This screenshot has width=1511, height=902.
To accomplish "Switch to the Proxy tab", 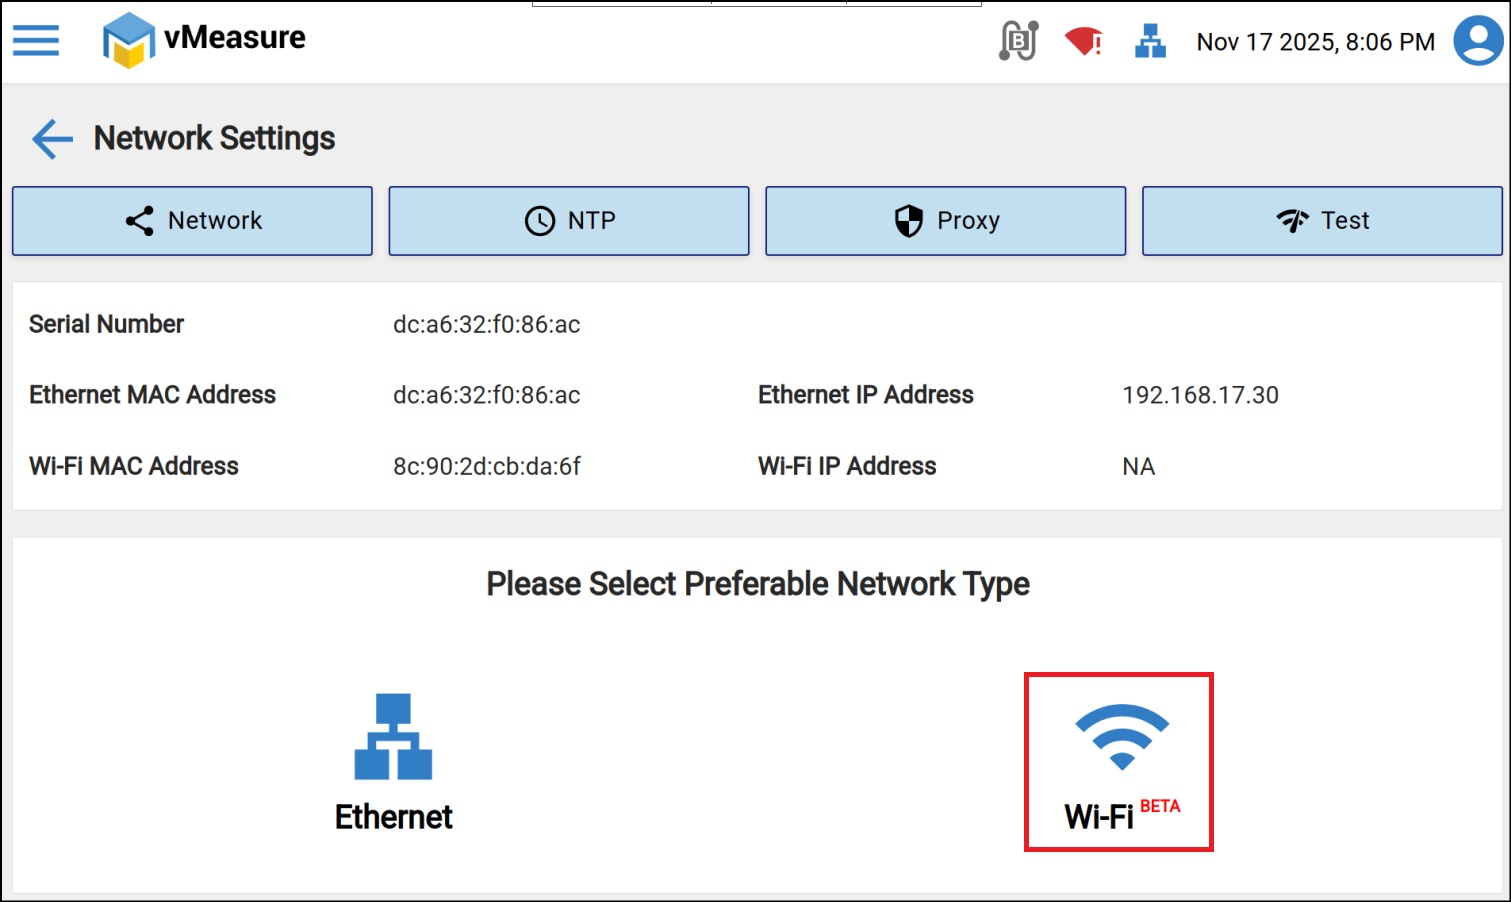I will [x=945, y=221].
